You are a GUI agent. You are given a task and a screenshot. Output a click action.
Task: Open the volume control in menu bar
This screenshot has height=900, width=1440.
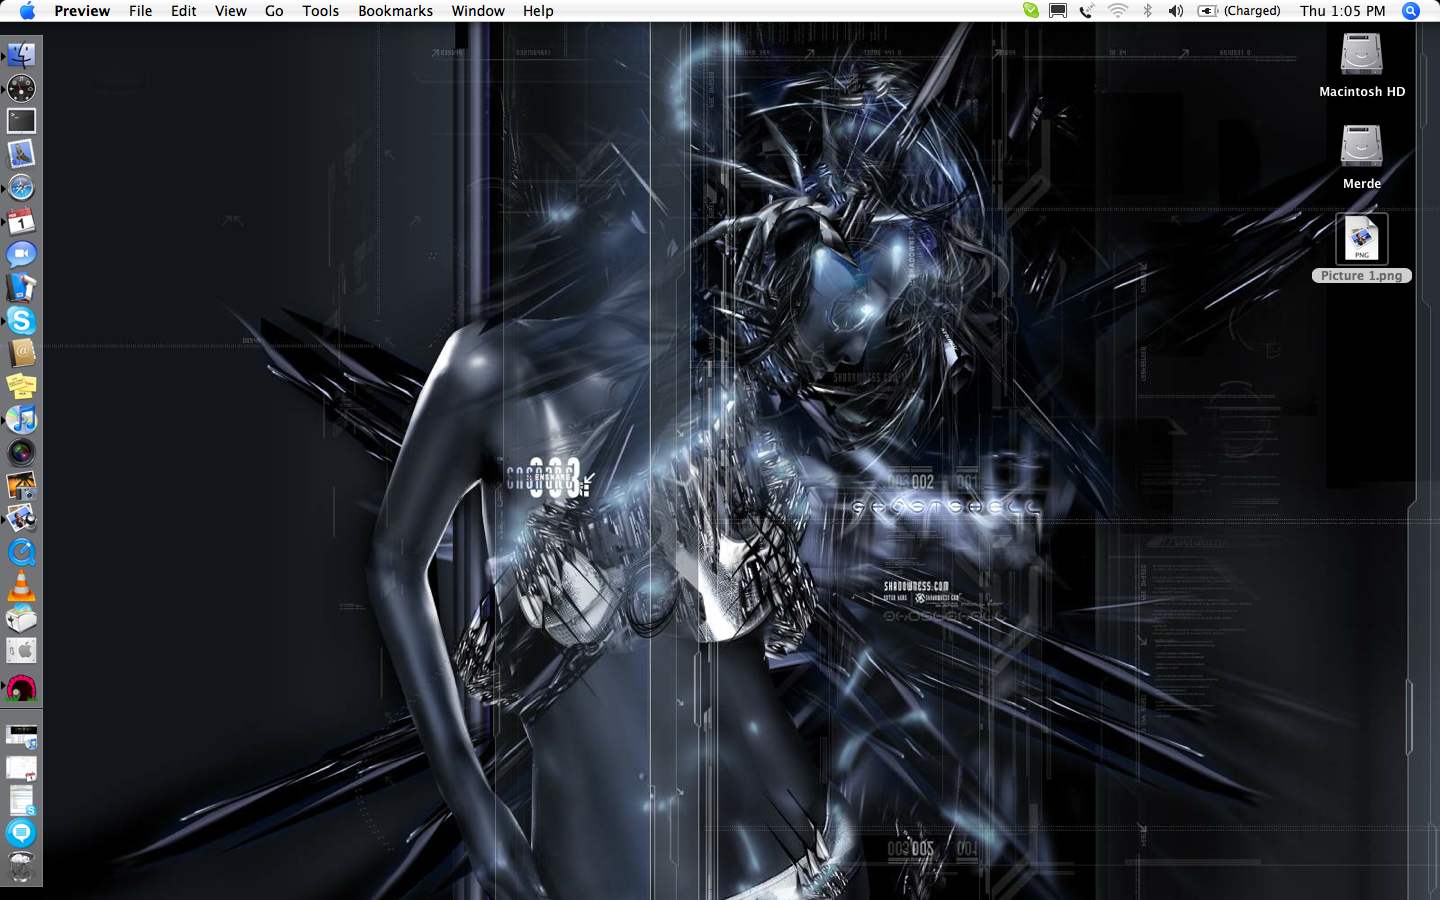tap(1176, 11)
